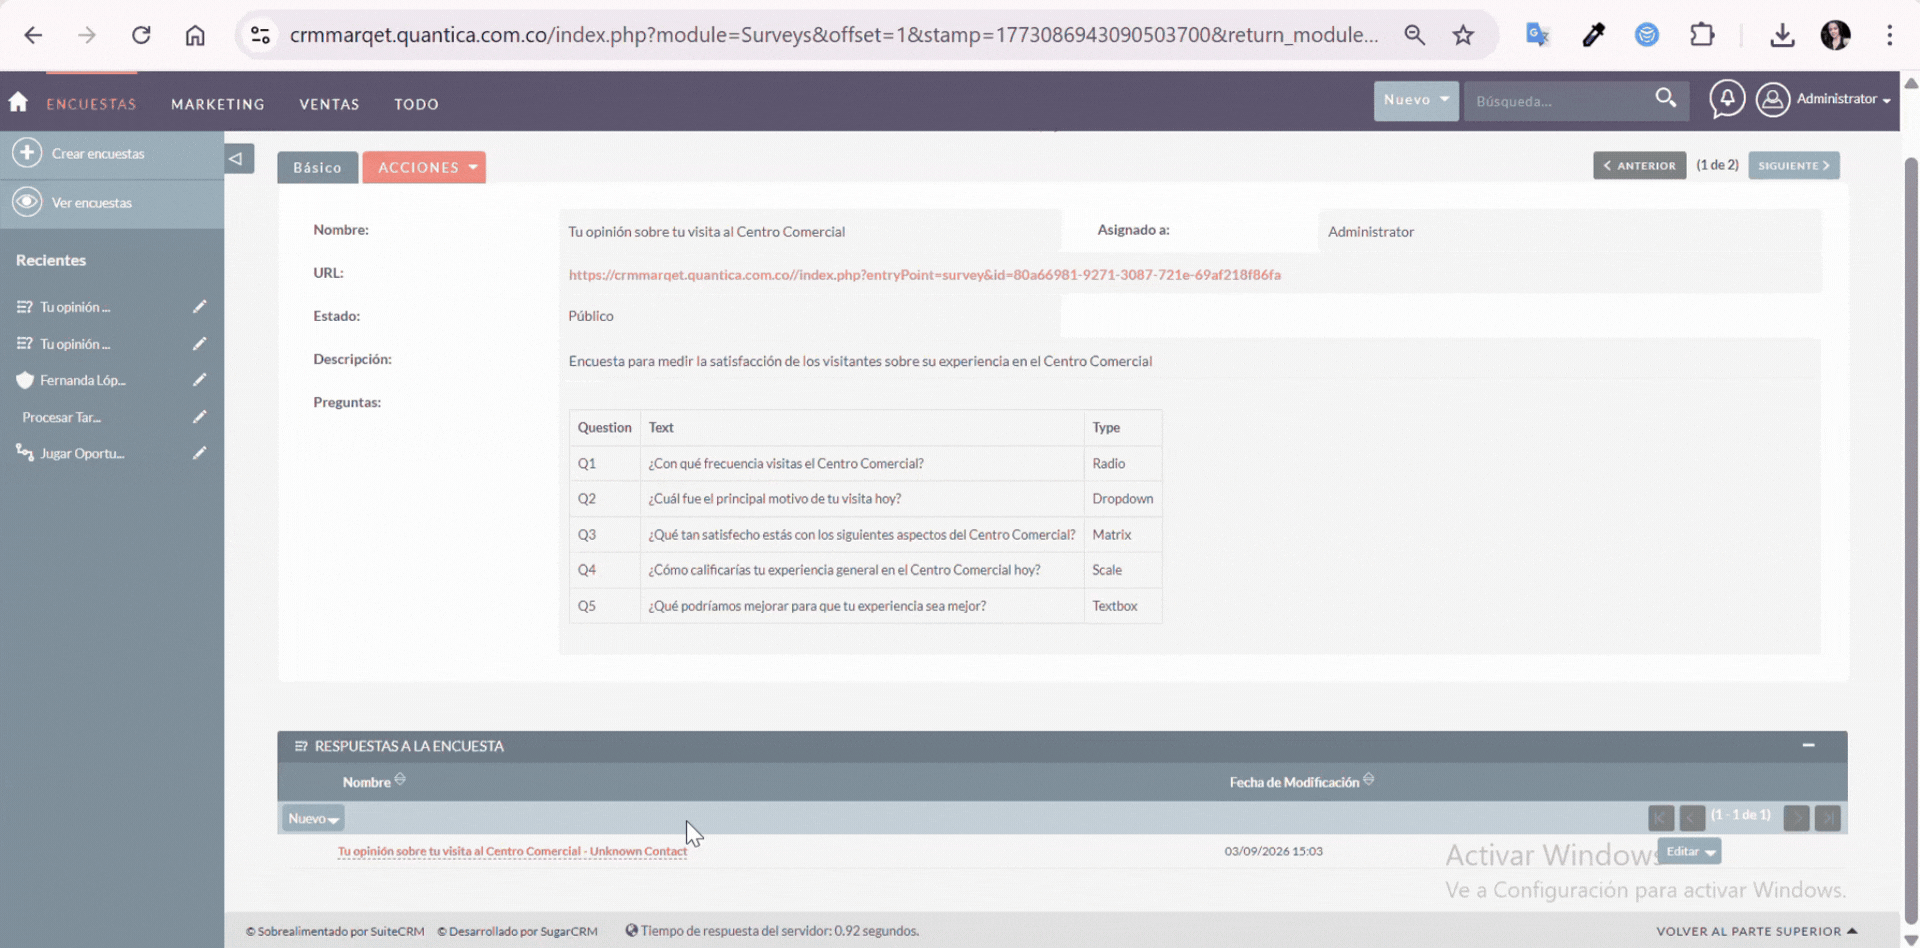Click the Crear encuestas plus icon

pyautogui.click(x=27, y=153)
